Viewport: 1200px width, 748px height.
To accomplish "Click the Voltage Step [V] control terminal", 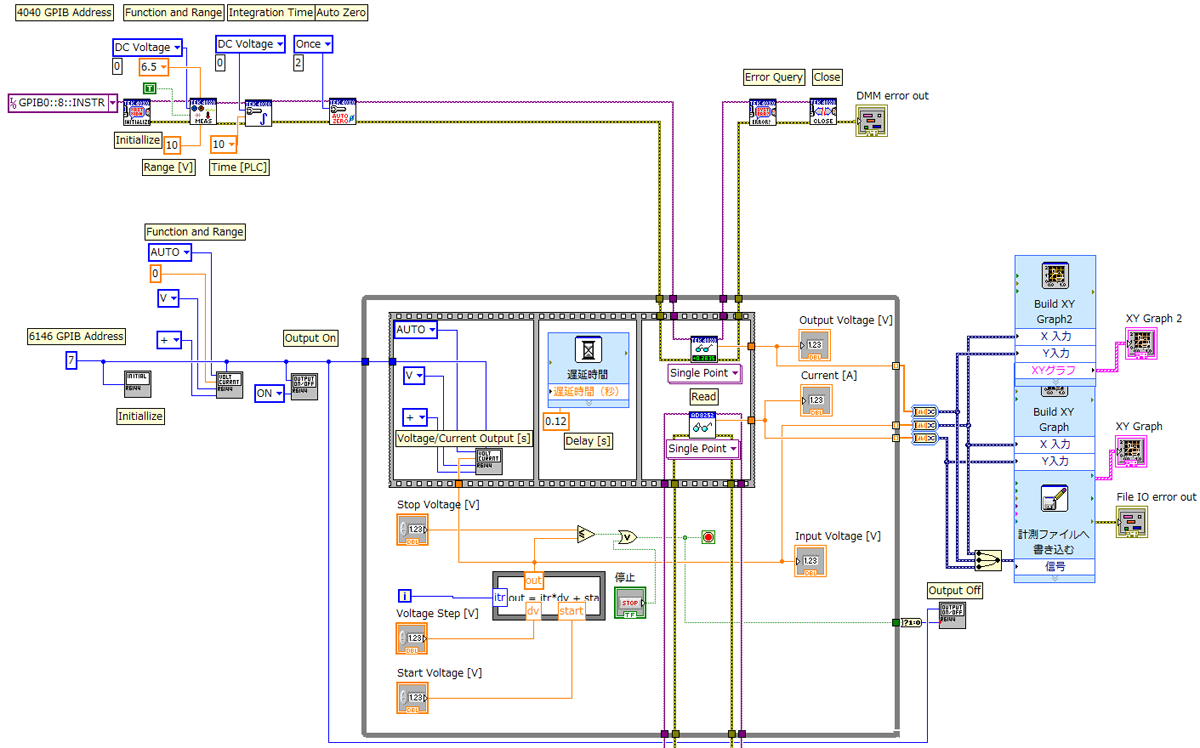I will (413, 638).
